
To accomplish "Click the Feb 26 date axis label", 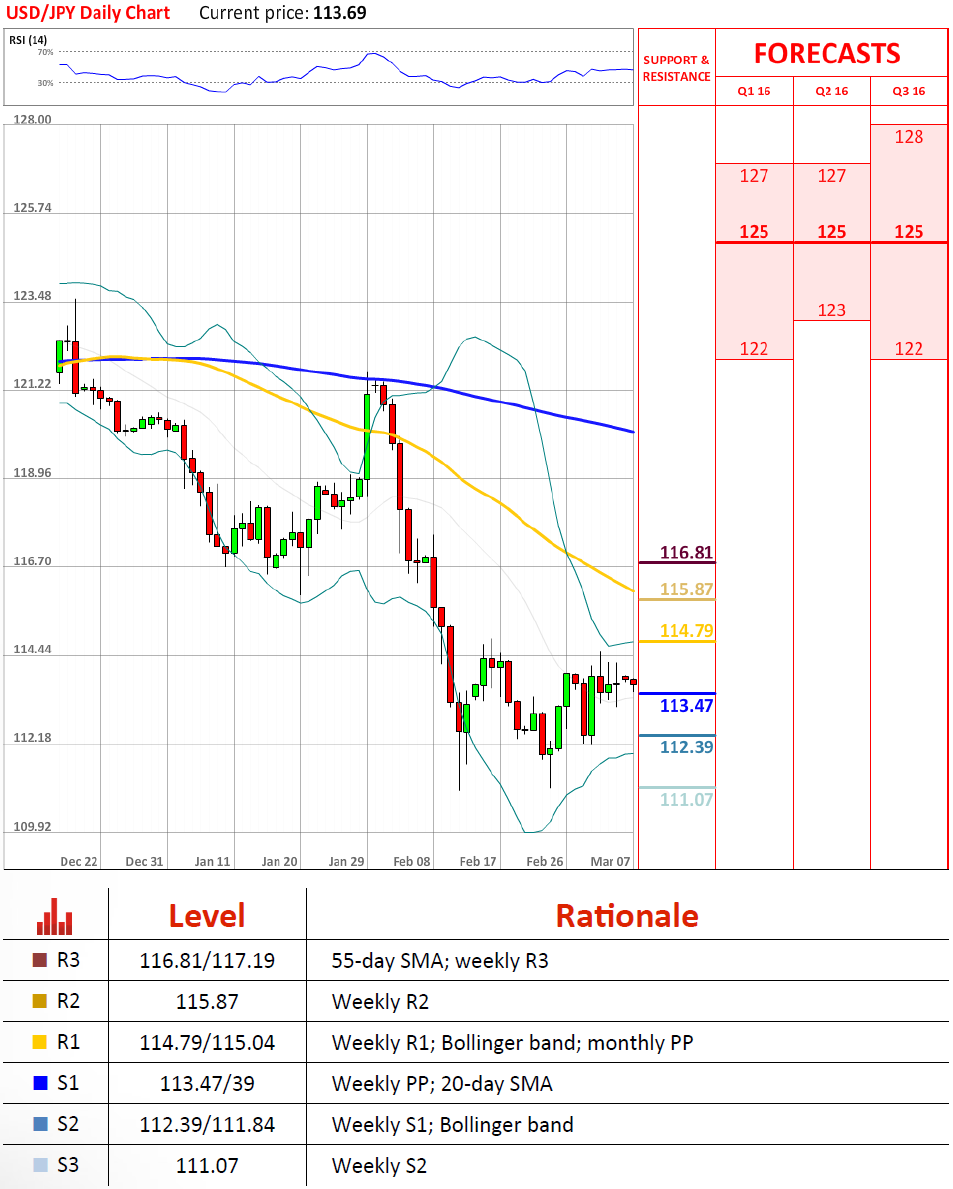I will [545, 861].
